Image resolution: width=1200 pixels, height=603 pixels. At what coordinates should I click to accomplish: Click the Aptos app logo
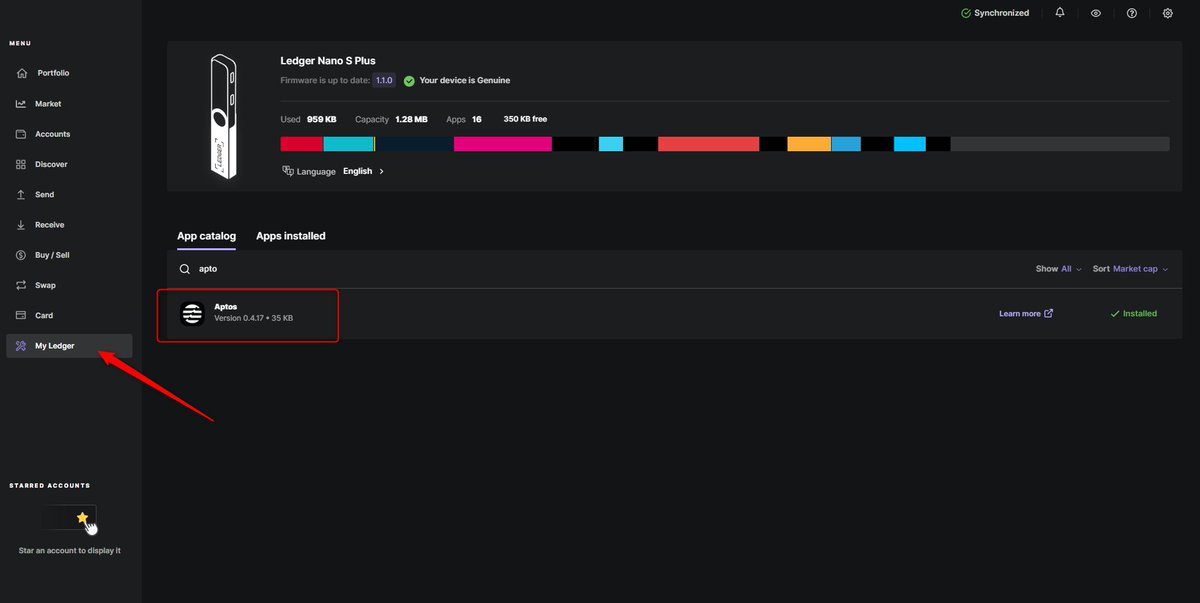point(192,313)
